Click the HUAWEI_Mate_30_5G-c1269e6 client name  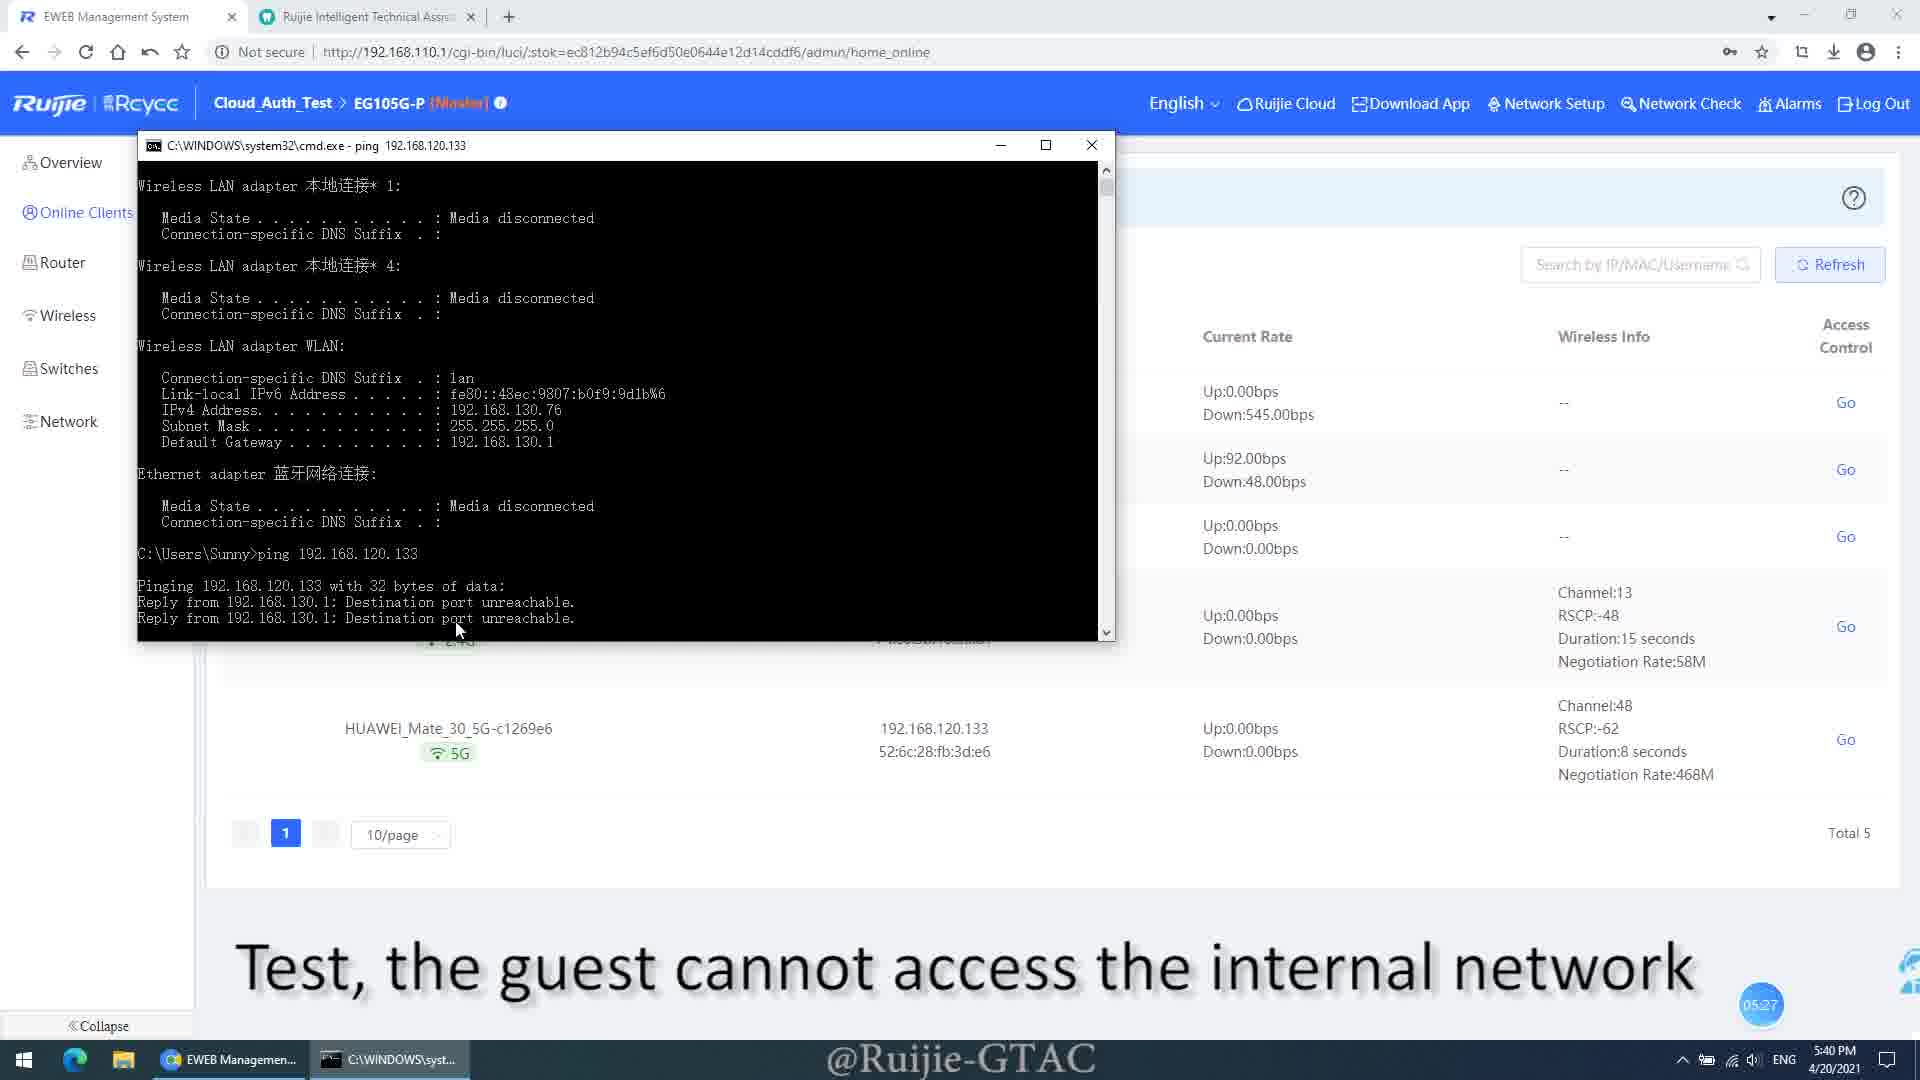448,729
